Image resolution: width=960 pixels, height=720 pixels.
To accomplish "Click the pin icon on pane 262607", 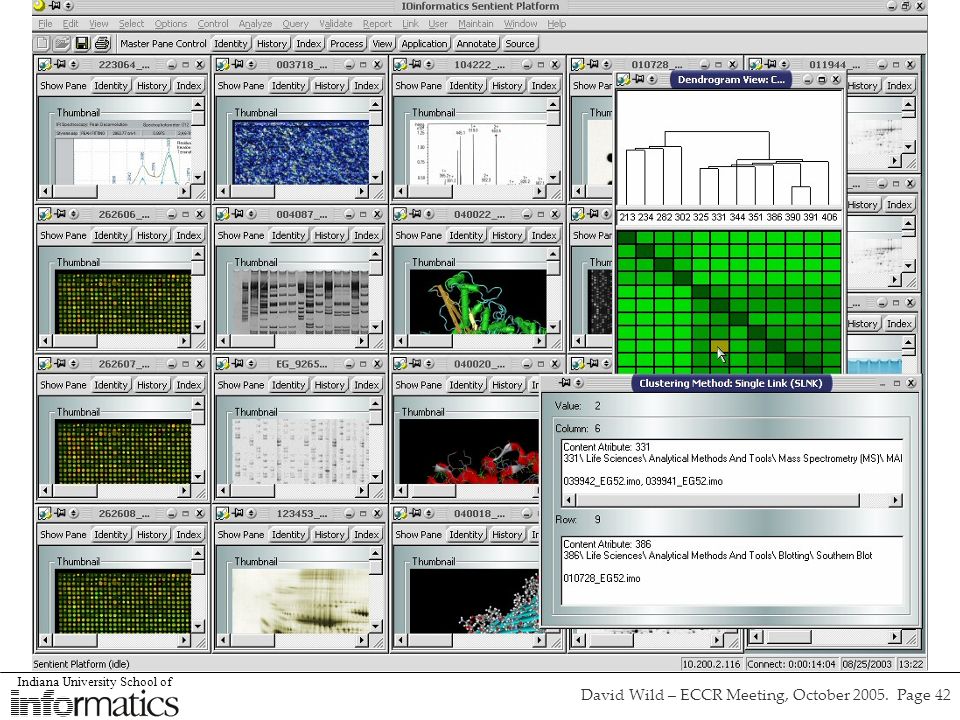I will 60,363.
